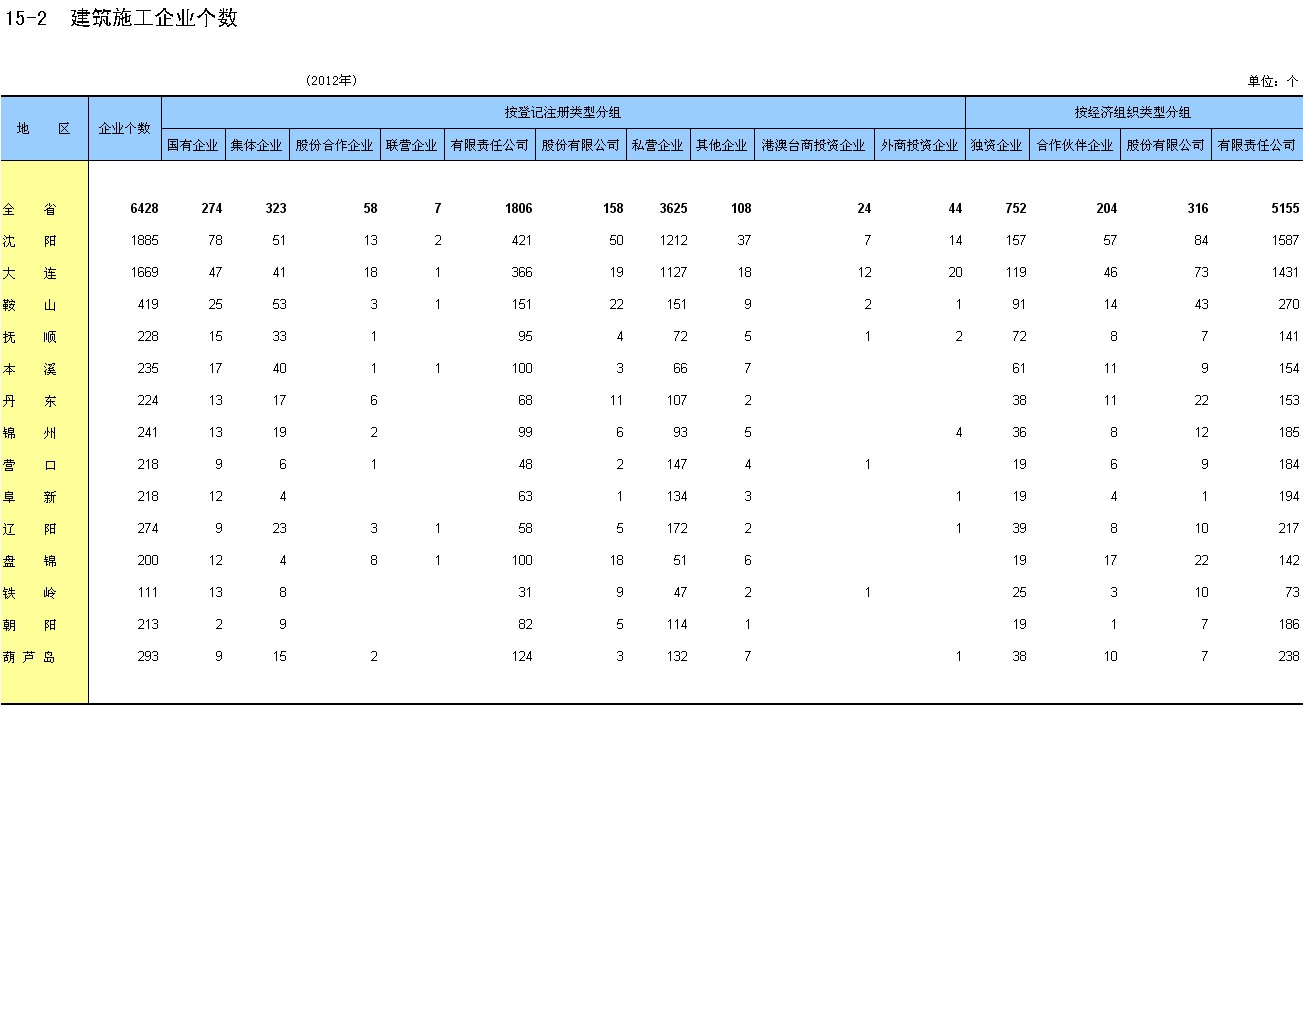The height and width of the screenshot is (1025, 1303).
Task: Select the total value 6428
Action: pyautogui.click(x=144, y=208)
